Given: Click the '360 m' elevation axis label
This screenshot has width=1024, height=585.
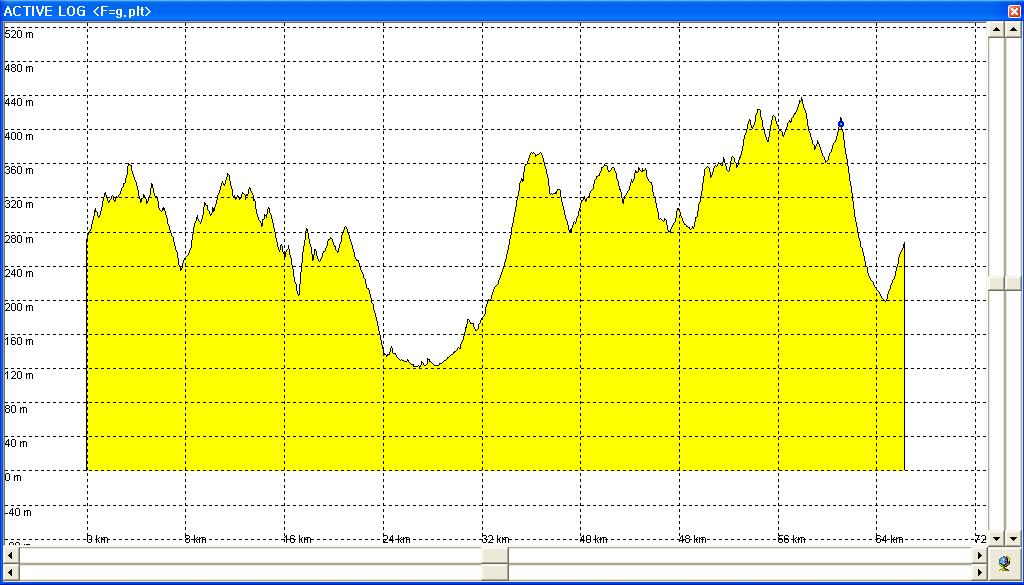Looking at the screenshot, I should 18,170.
